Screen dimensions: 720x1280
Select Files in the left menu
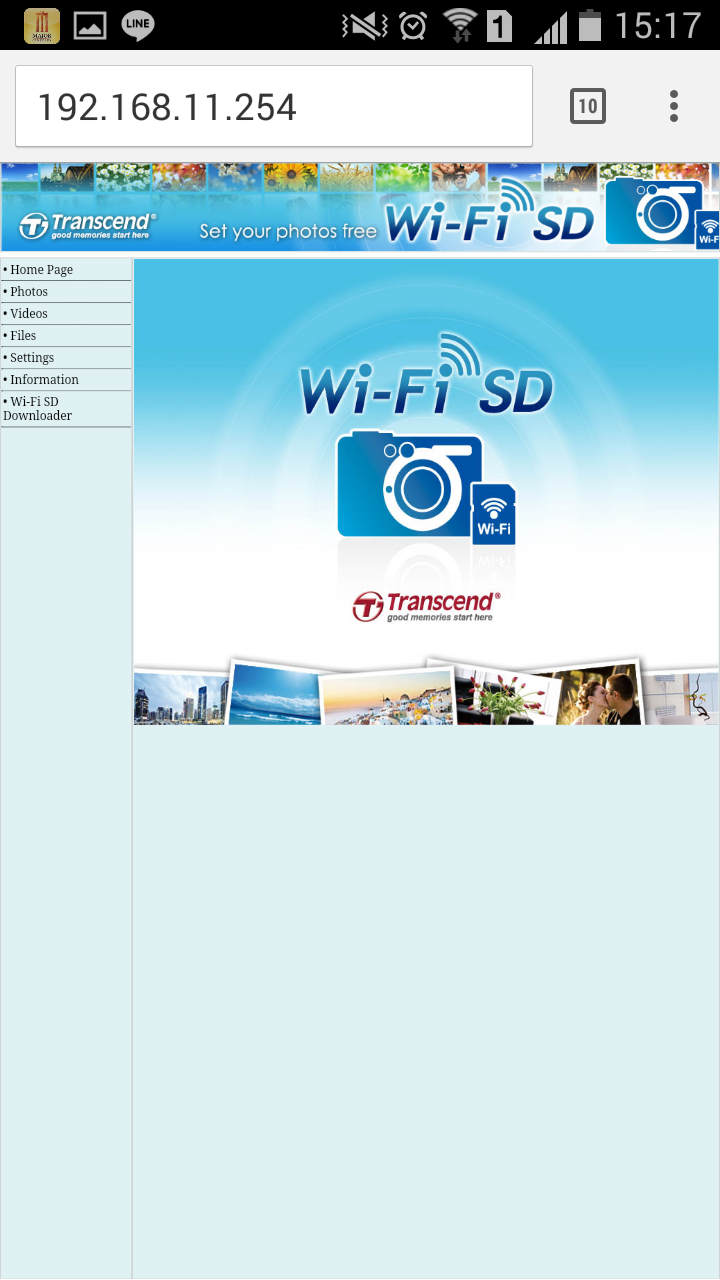click(x=22, y=336)
